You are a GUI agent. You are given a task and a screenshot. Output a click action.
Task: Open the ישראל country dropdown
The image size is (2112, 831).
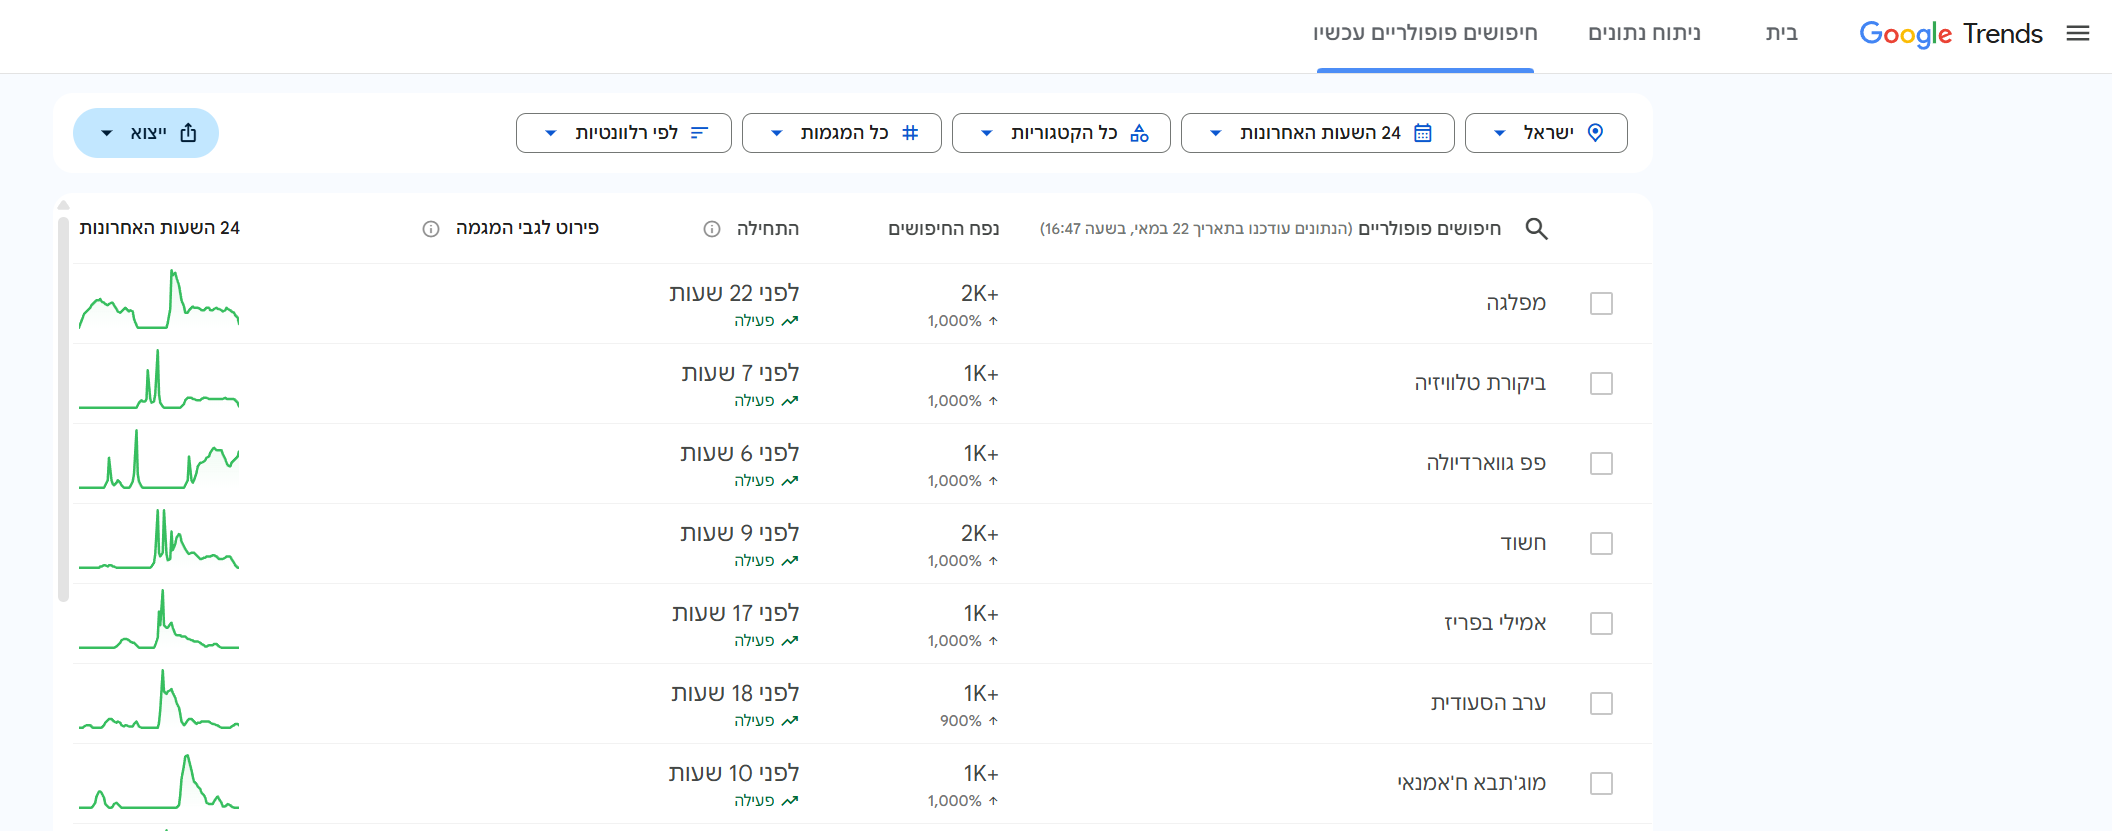[1546, 133]
